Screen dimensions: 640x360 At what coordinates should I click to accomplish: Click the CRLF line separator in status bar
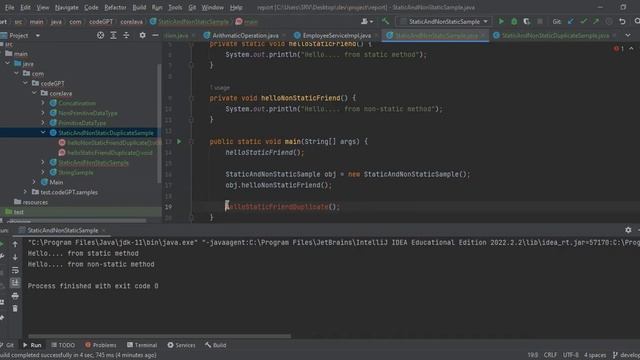pos(550,355)
